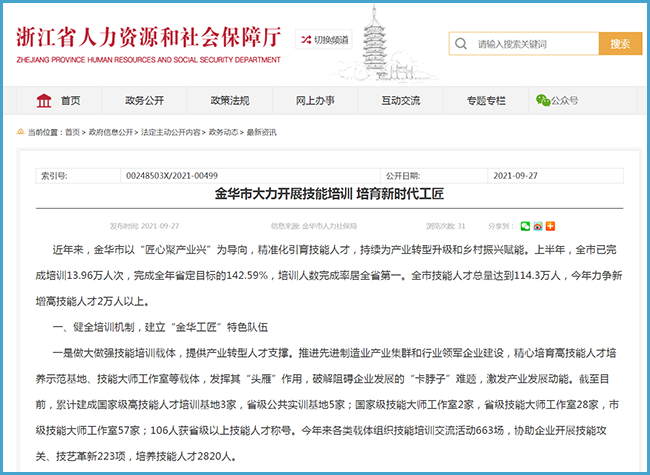The image size is (650, 475).
Task: Click the magnifier icon in search box
Action: tap(463, 44)
